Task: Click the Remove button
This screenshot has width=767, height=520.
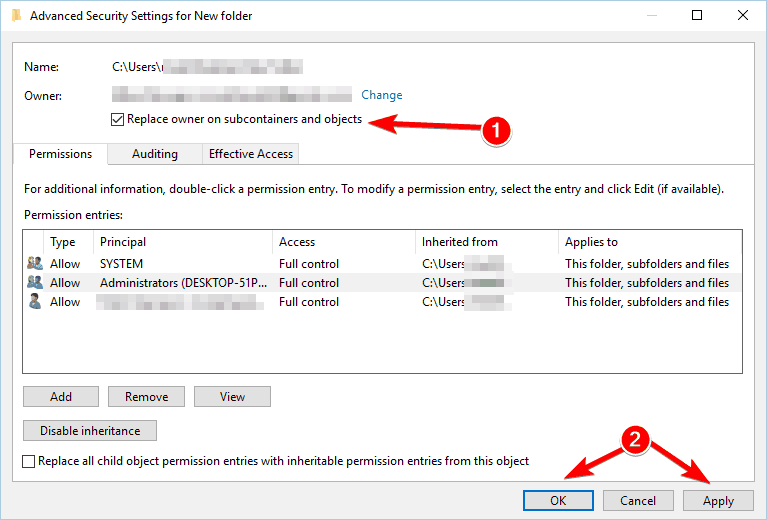Action: click(x=146, y=397)
